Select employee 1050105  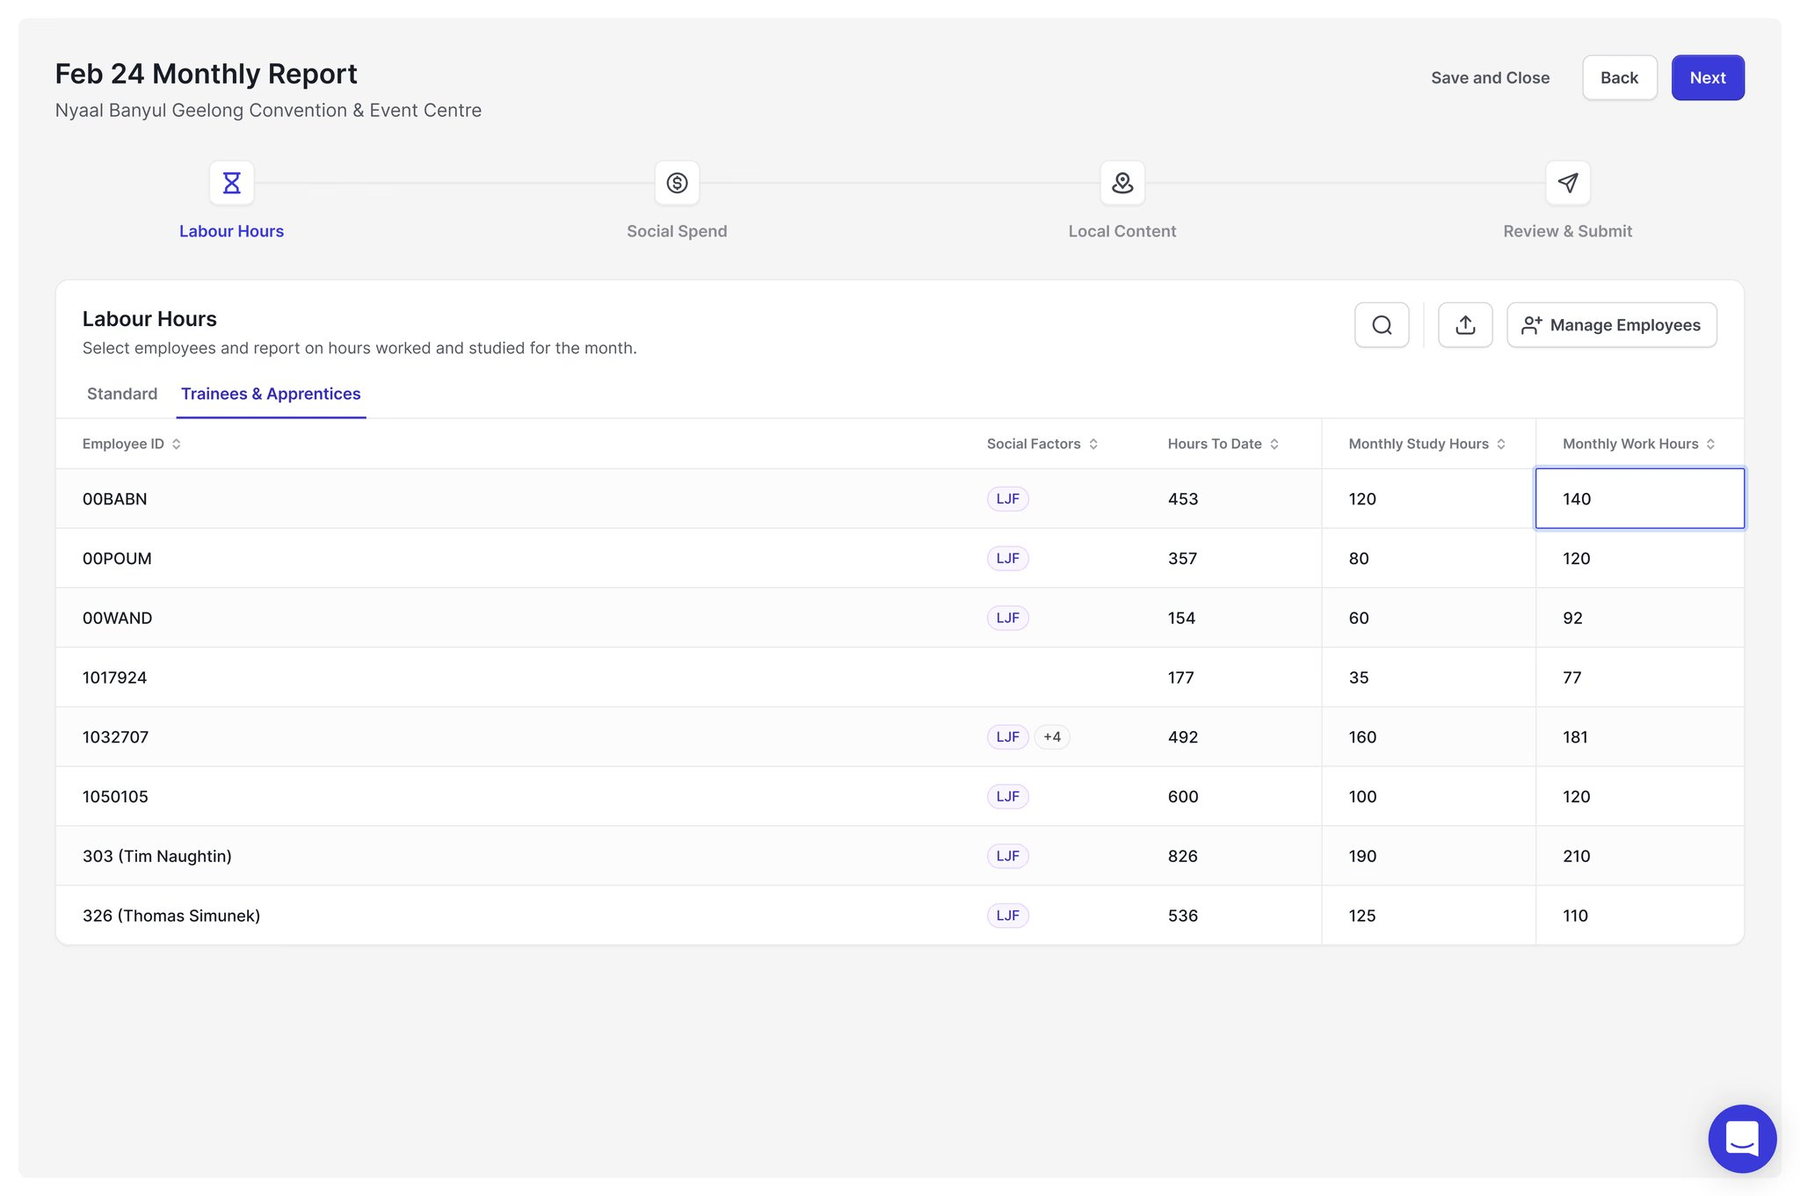click(115, 796)
